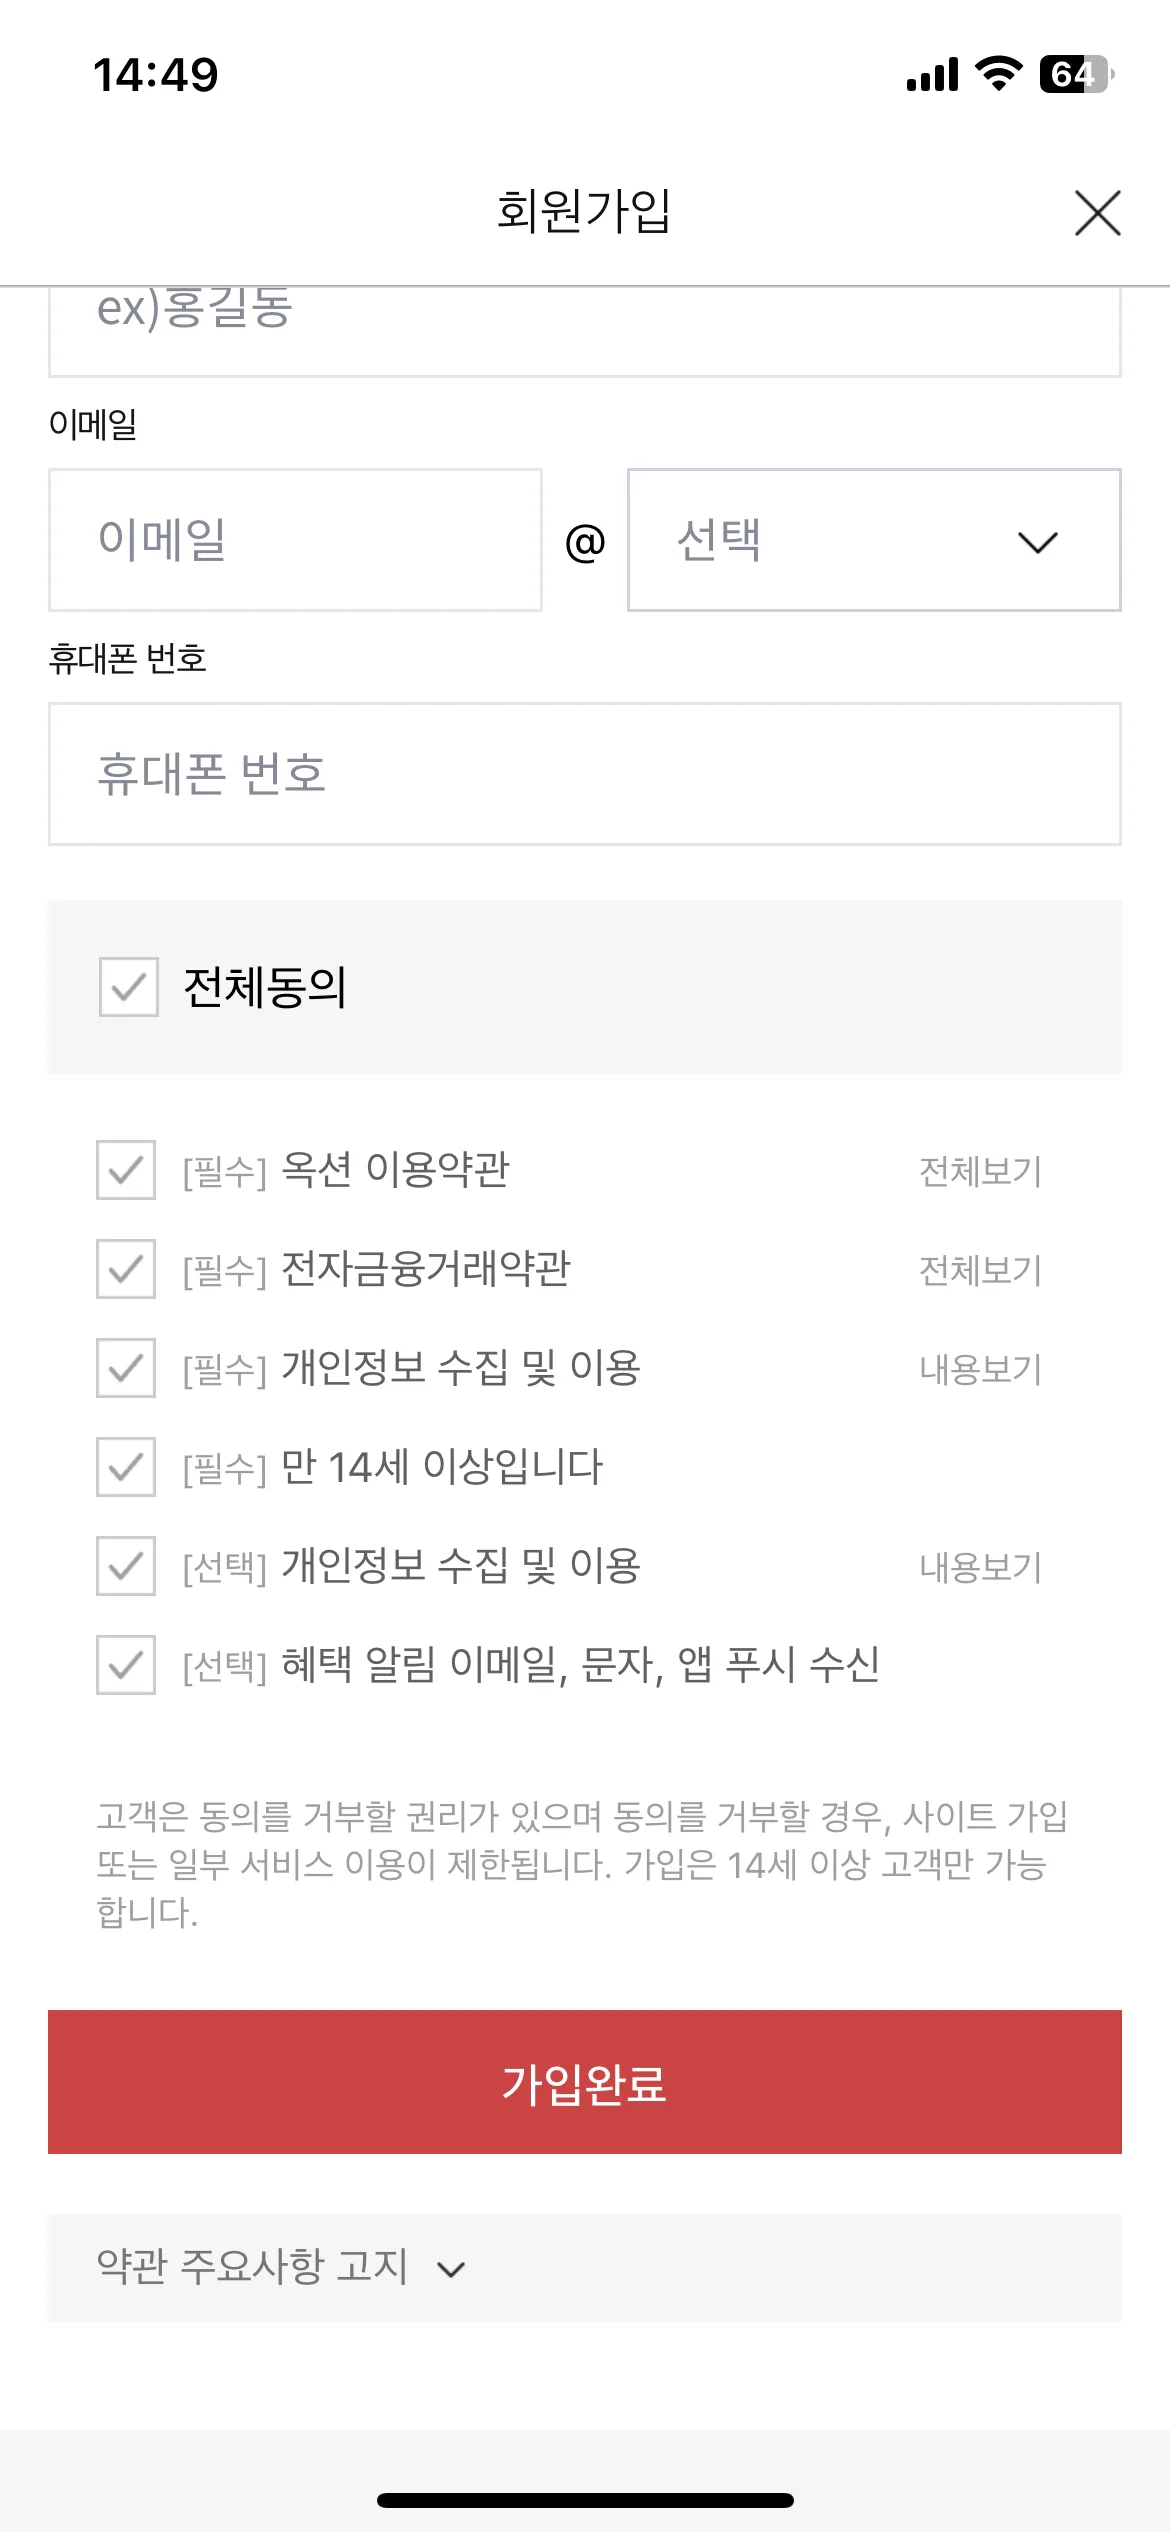Uncheck the 전자금융거래약관 agreement checkbox
The width and height of the screenshot is (1170, 2532).
click(124, 1271)
